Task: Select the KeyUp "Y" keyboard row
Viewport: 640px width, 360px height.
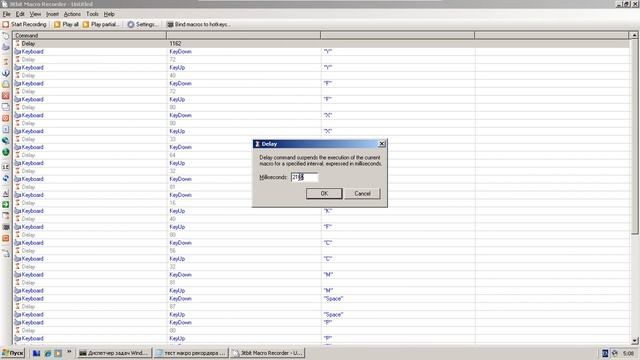Action: point(321,67)
